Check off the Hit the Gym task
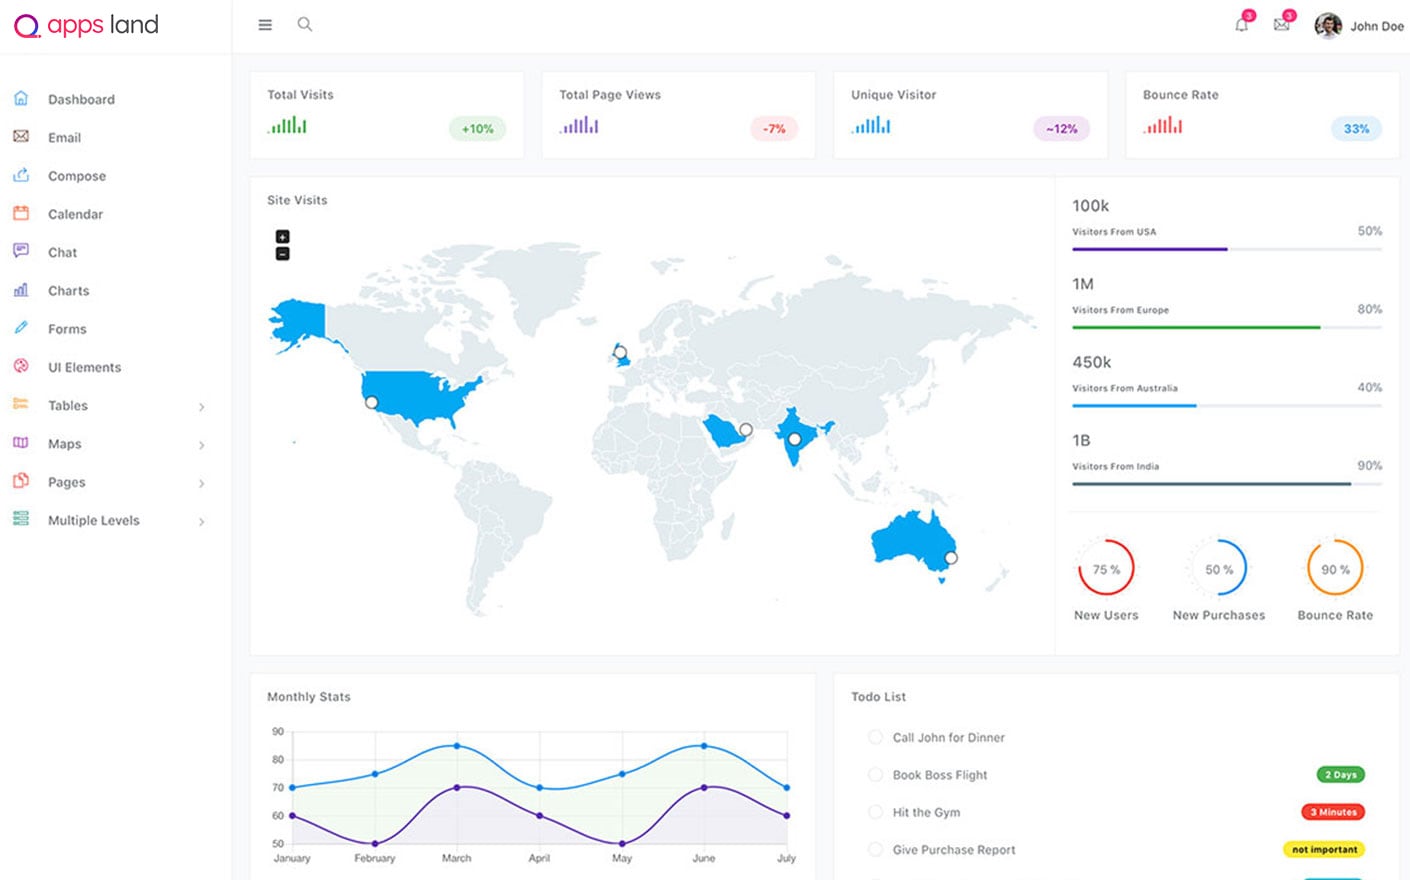The width and height of the screenshot is (1410, 880). pos(875,812)
